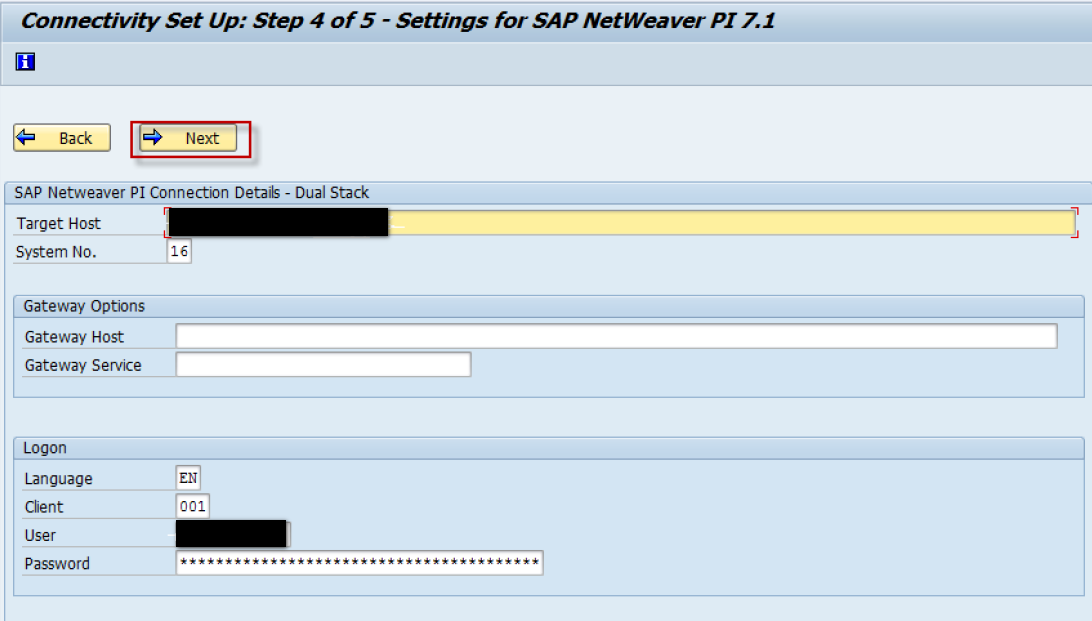
Task: Click the Gateway Options group header
Action: 548,306
